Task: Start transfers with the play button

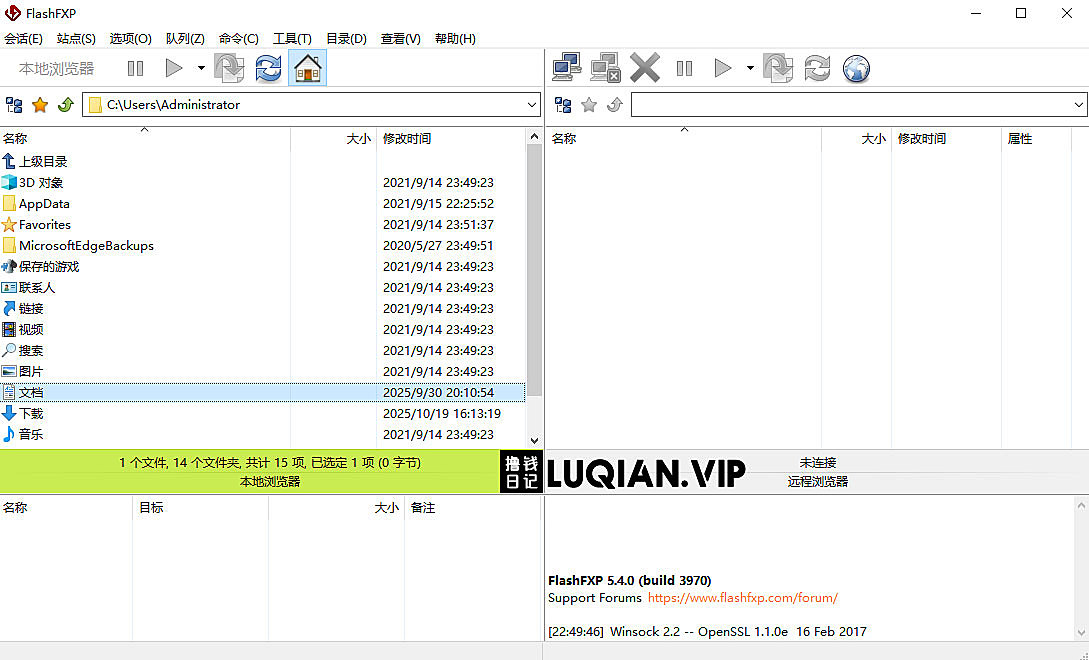Action: 173,68
